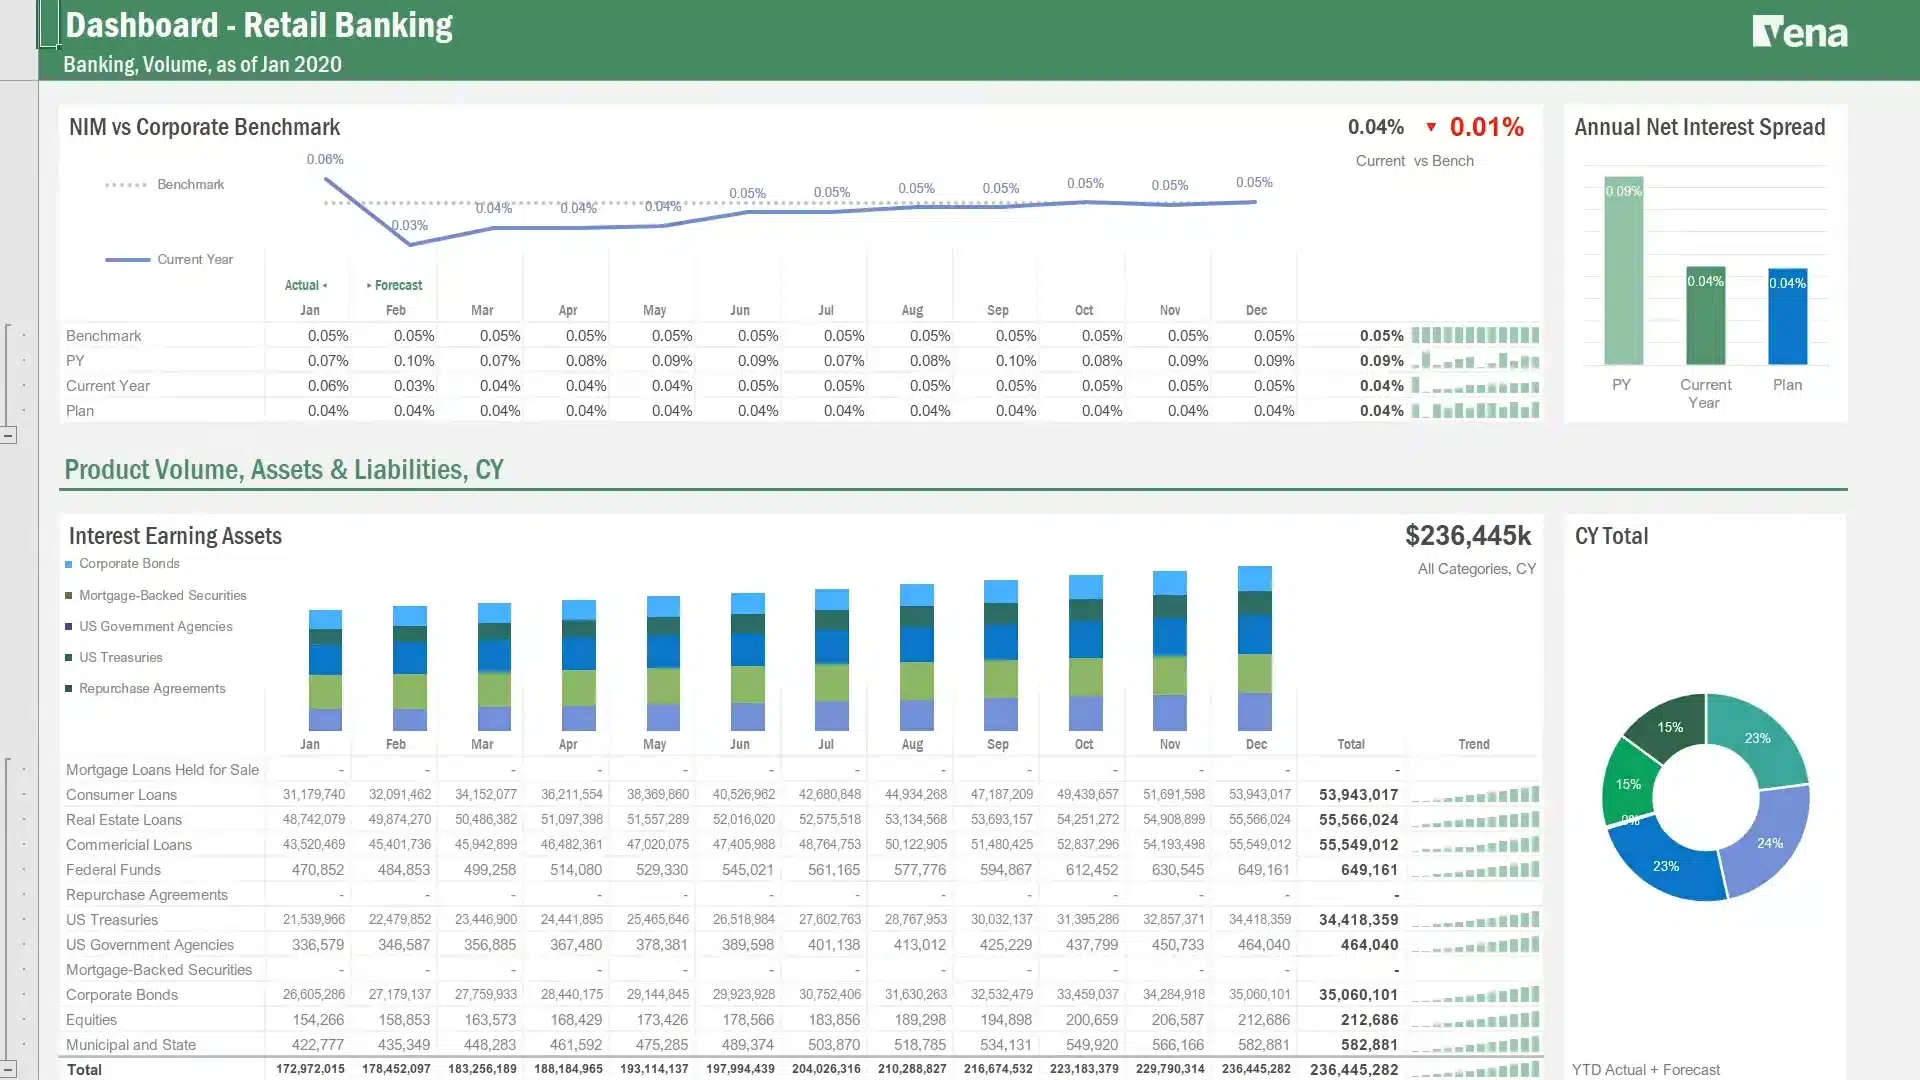Select the Product Volume, Assets & Liabilities heading
Screen dimensions: 1920x1080
pyautogui.click(x=284, y=469)
